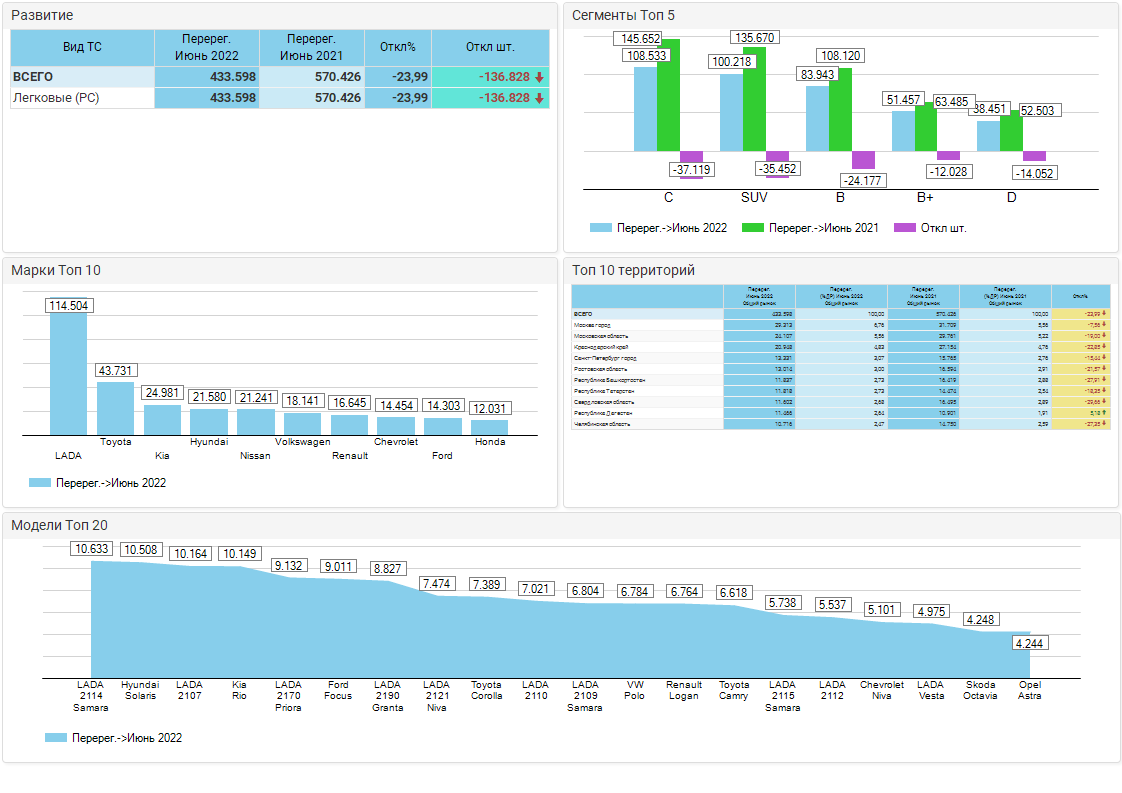This screenshot has height=793, width=1122.
Task: Toggle the Перерег.->Июнь 2021 green legend series
Action: 810,228
